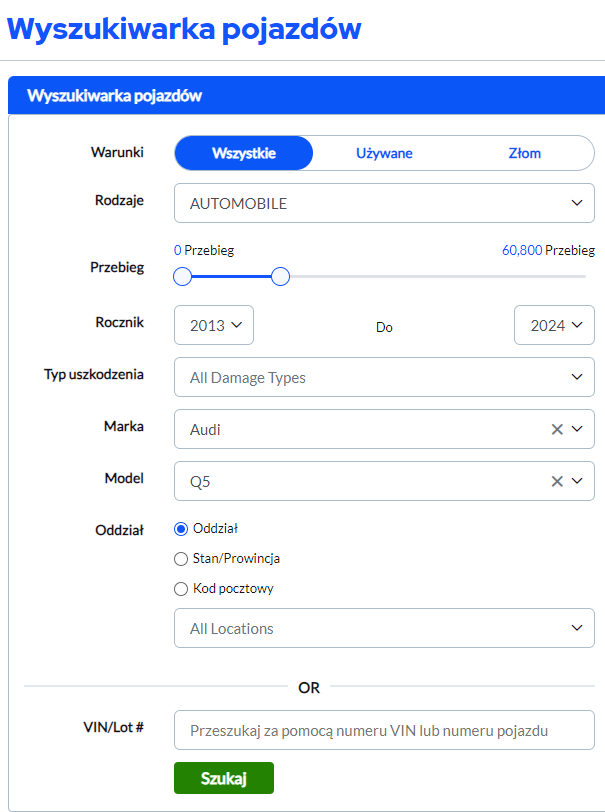The height and width of the screenshot is (812, 605).
Task: Expand the All Locations dropdown
Action: (384, 628)
